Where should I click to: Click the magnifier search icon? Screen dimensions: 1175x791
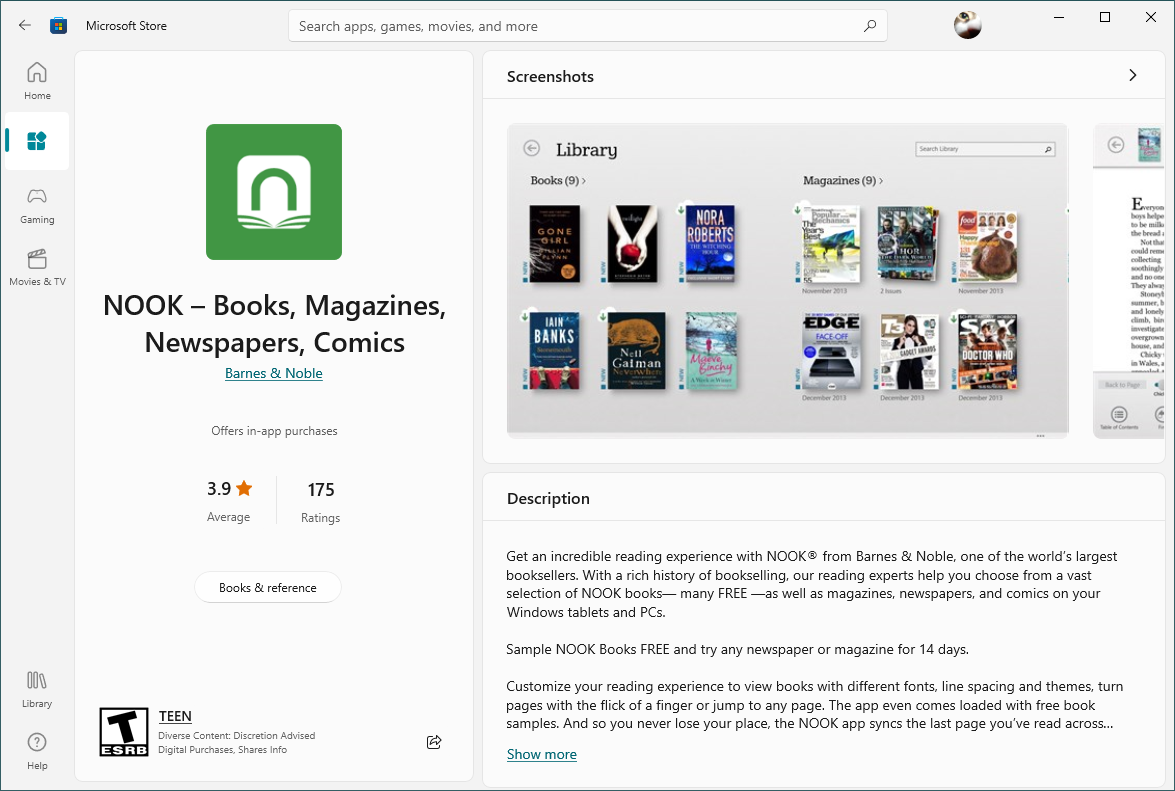[x=869, y=26]
